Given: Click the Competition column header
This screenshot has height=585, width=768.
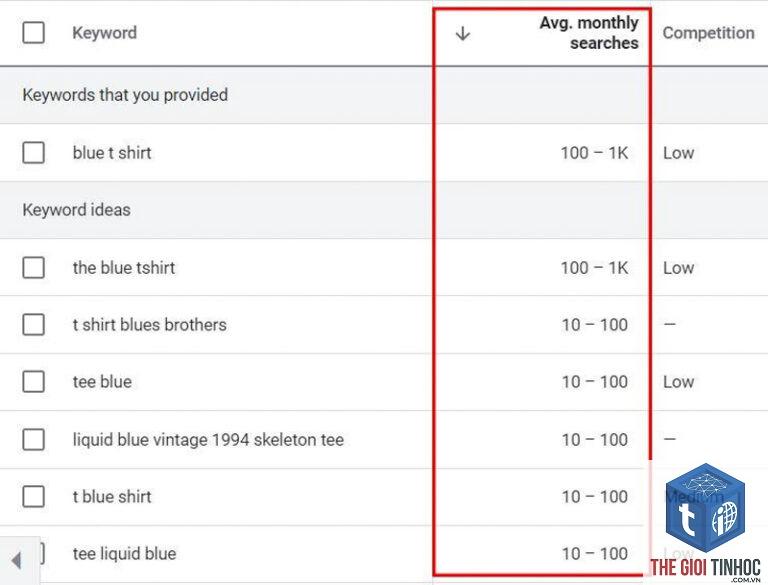Looking at the screenshot, I should coord(708,33).
